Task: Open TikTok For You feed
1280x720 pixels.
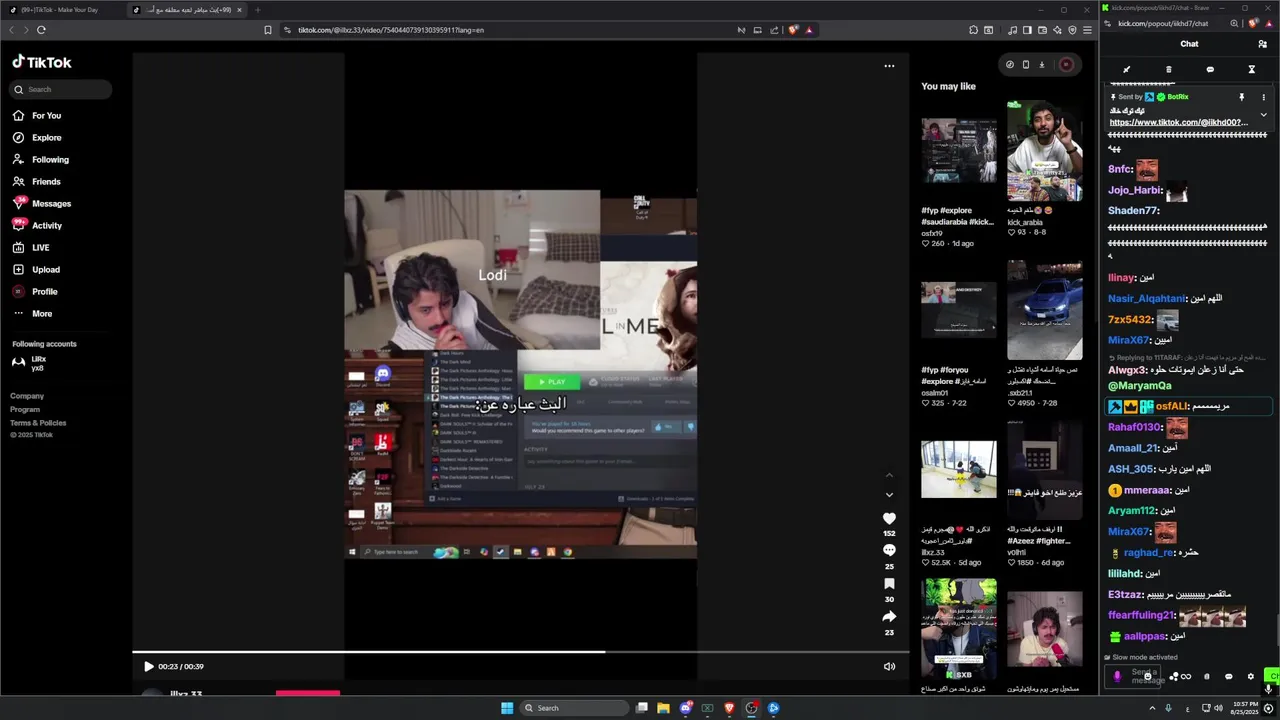Action: (37, 115)
